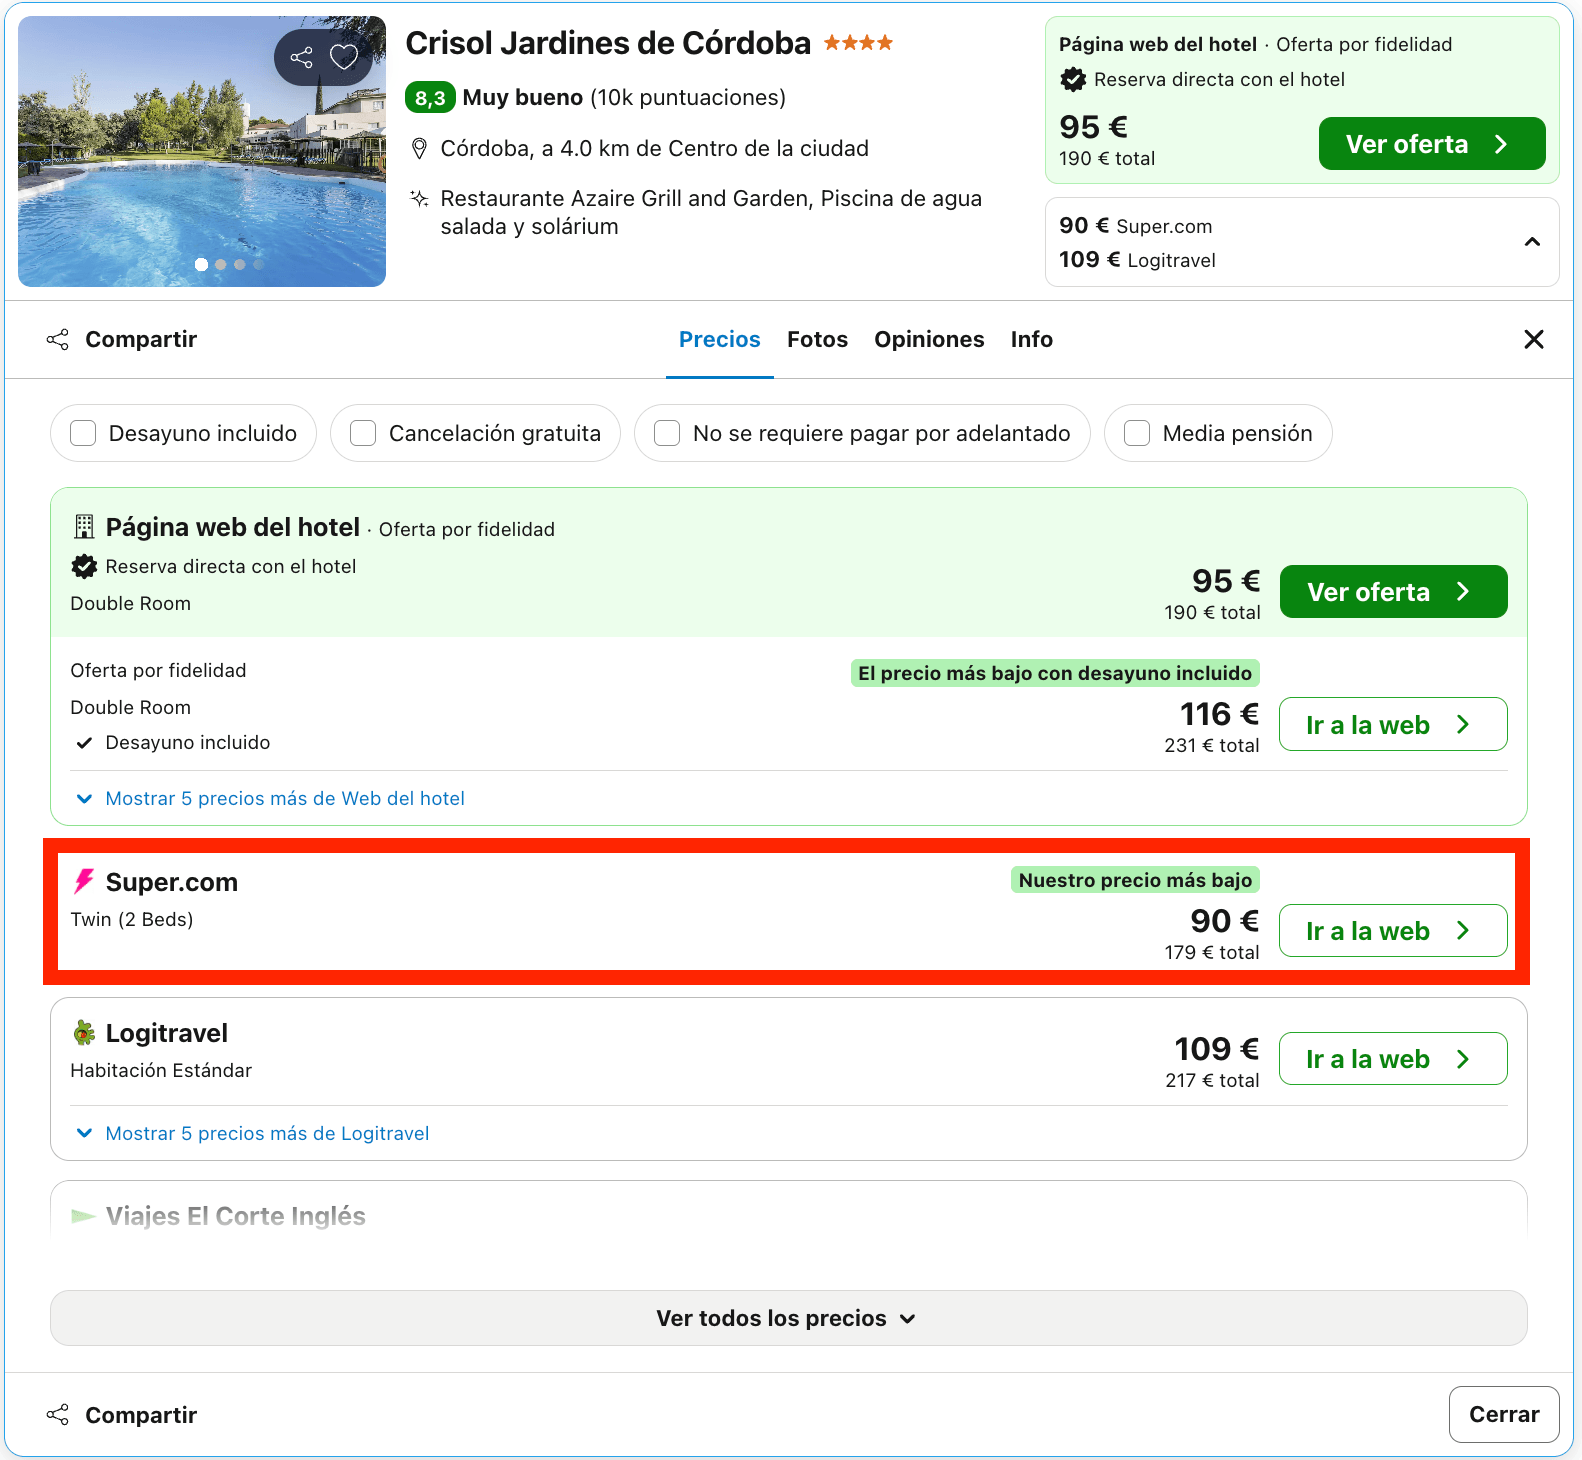The height and width of the screenshot is (1460, 1582).
Task: Click verified badge beside Reserva directa in price list
Action: pos(84,566)
